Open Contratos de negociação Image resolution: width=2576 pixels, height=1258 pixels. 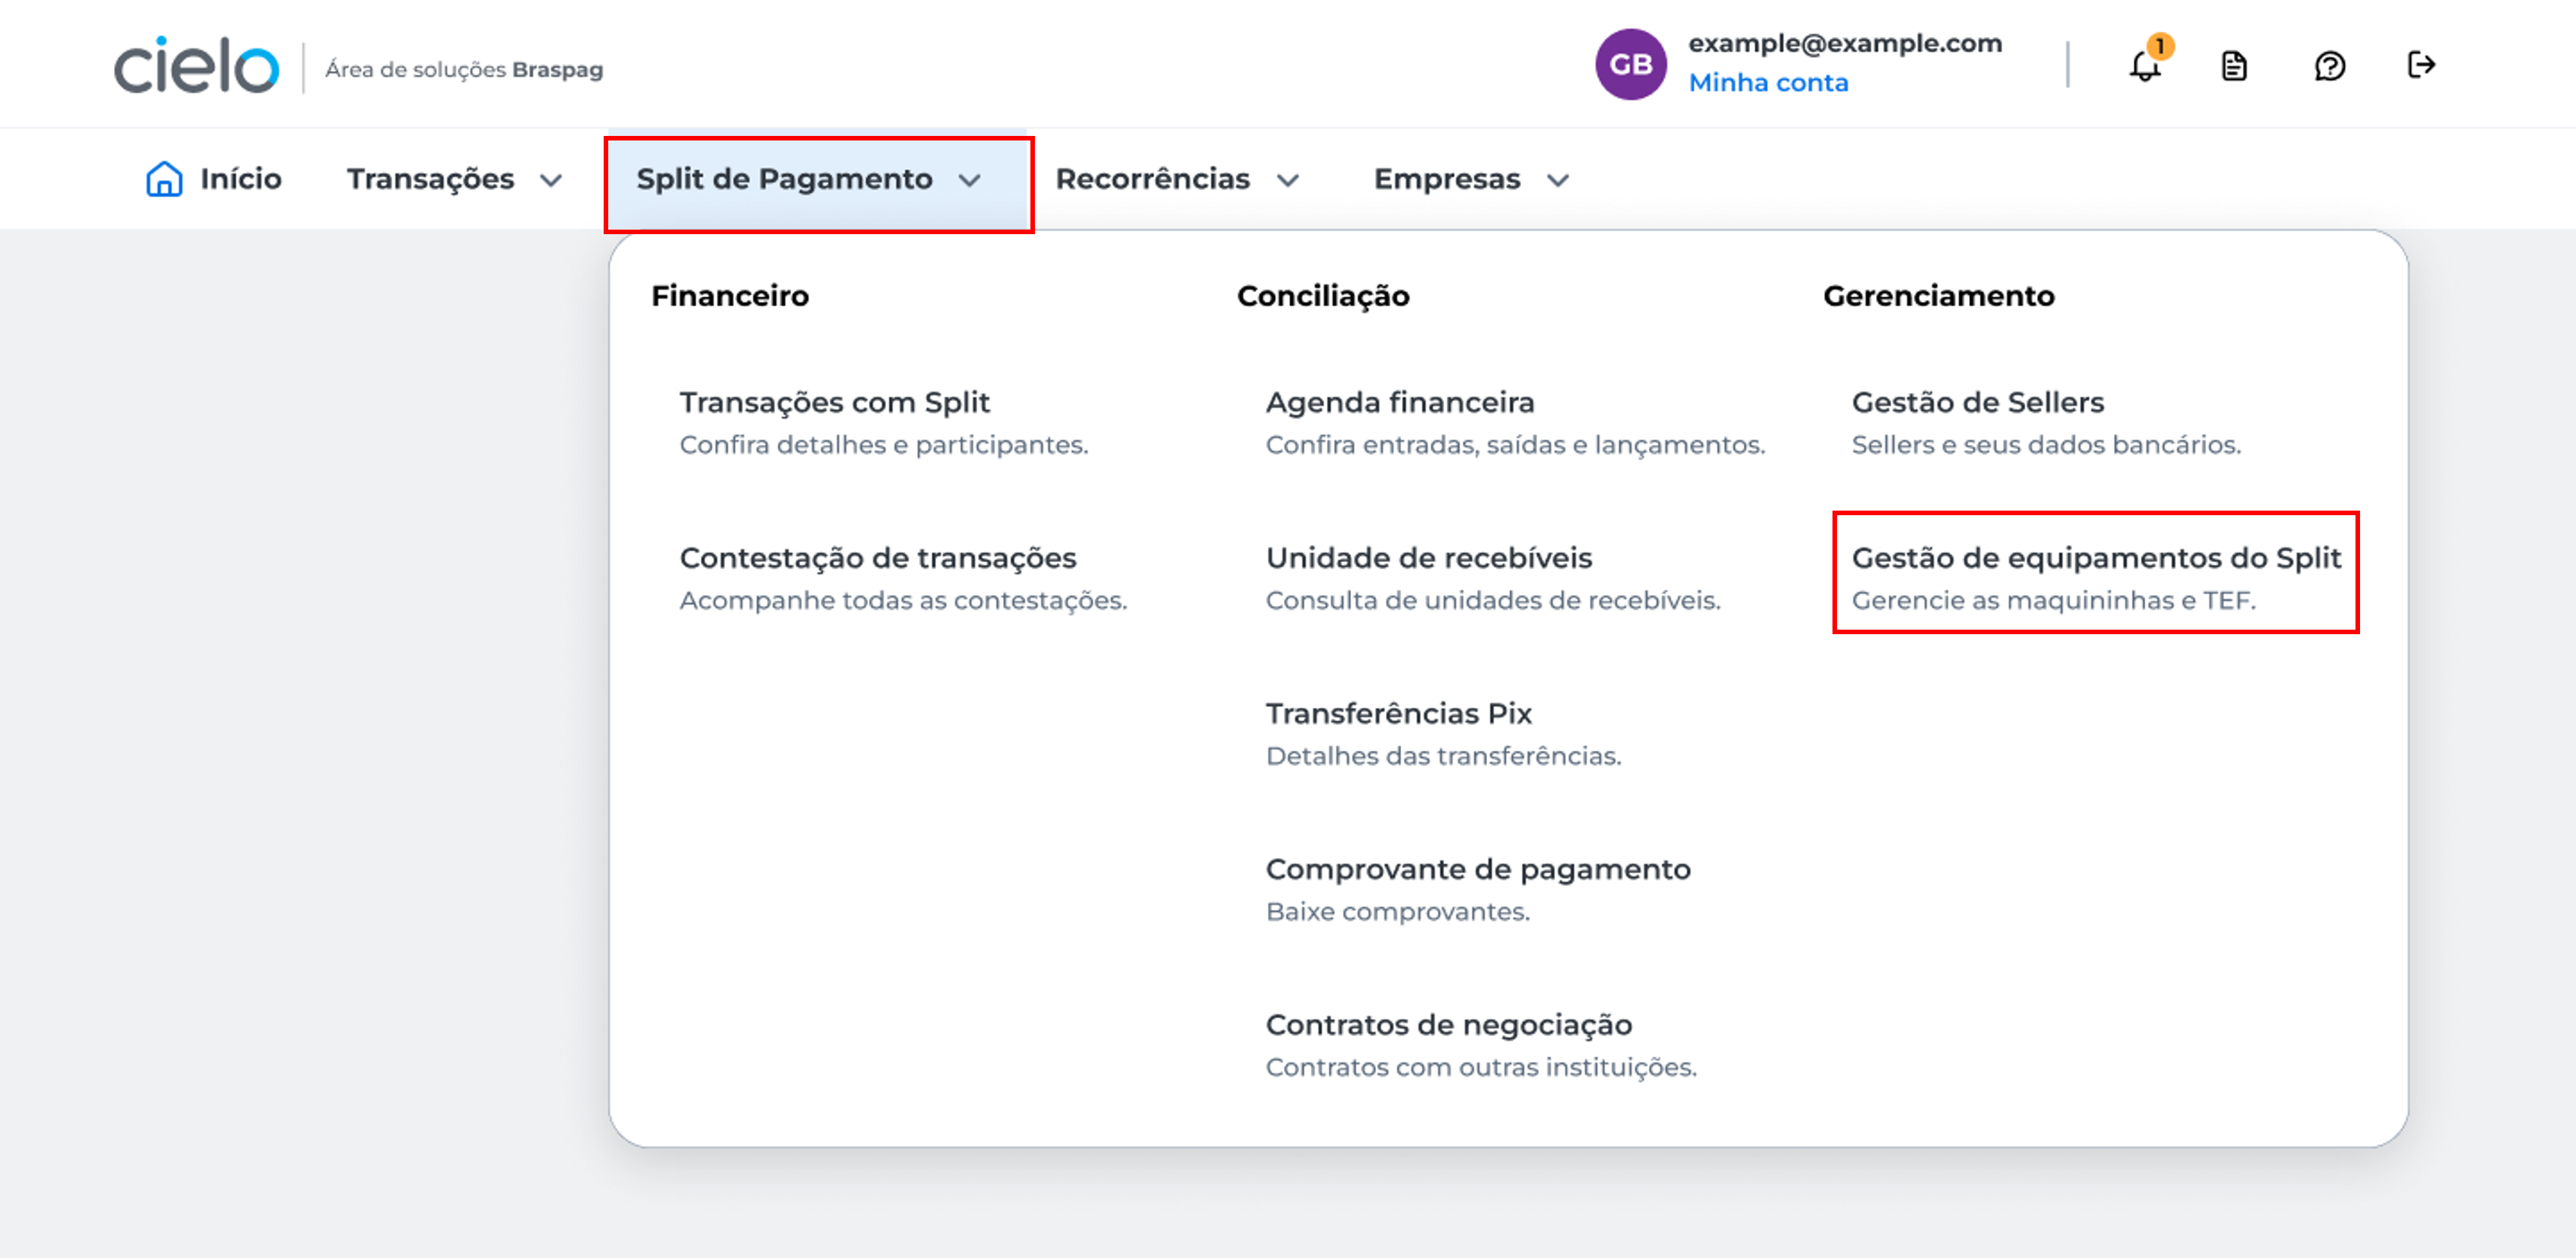pyautogui.click(x=1481, y=1045)
